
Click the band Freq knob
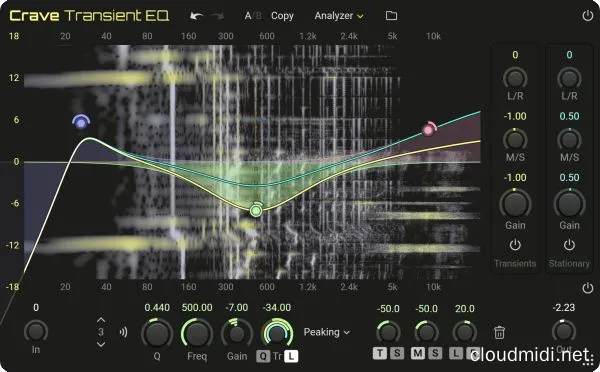click(197, 334)
